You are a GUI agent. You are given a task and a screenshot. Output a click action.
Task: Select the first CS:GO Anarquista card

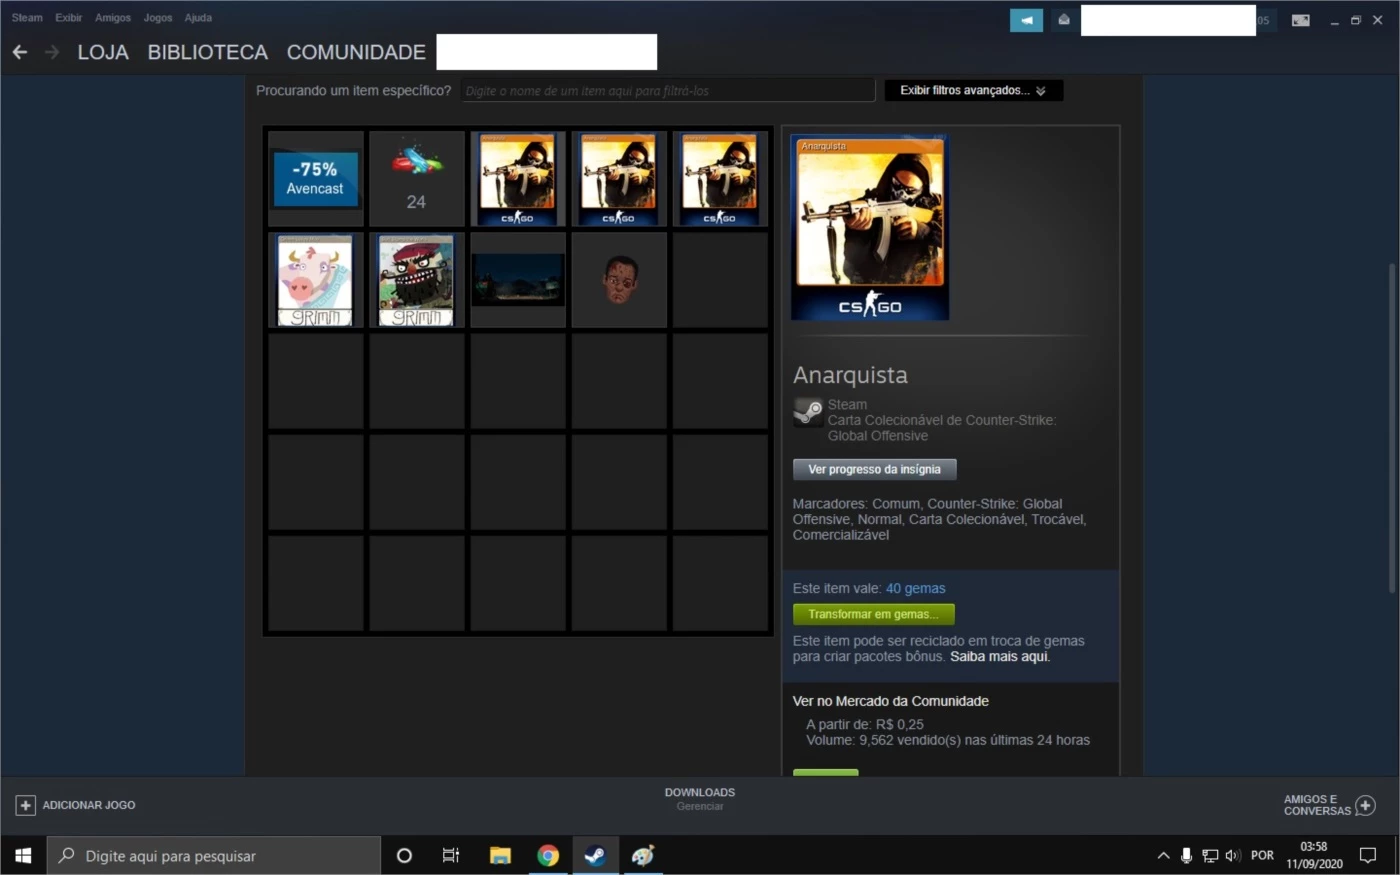[x=518, y=179]
